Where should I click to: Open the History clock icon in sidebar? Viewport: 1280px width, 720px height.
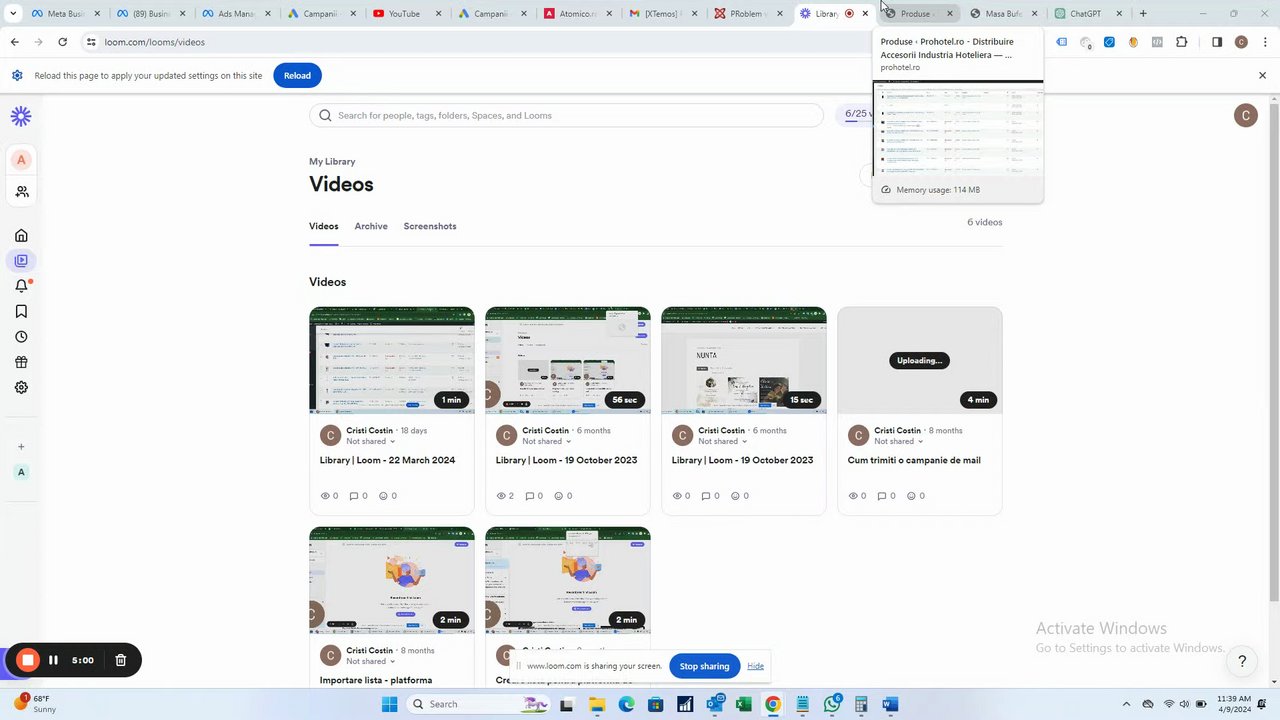(21, 337)
